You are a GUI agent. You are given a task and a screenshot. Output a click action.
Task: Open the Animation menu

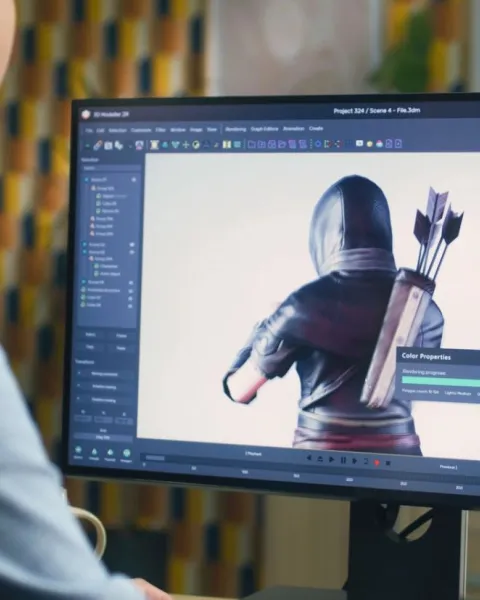point(294,129)
